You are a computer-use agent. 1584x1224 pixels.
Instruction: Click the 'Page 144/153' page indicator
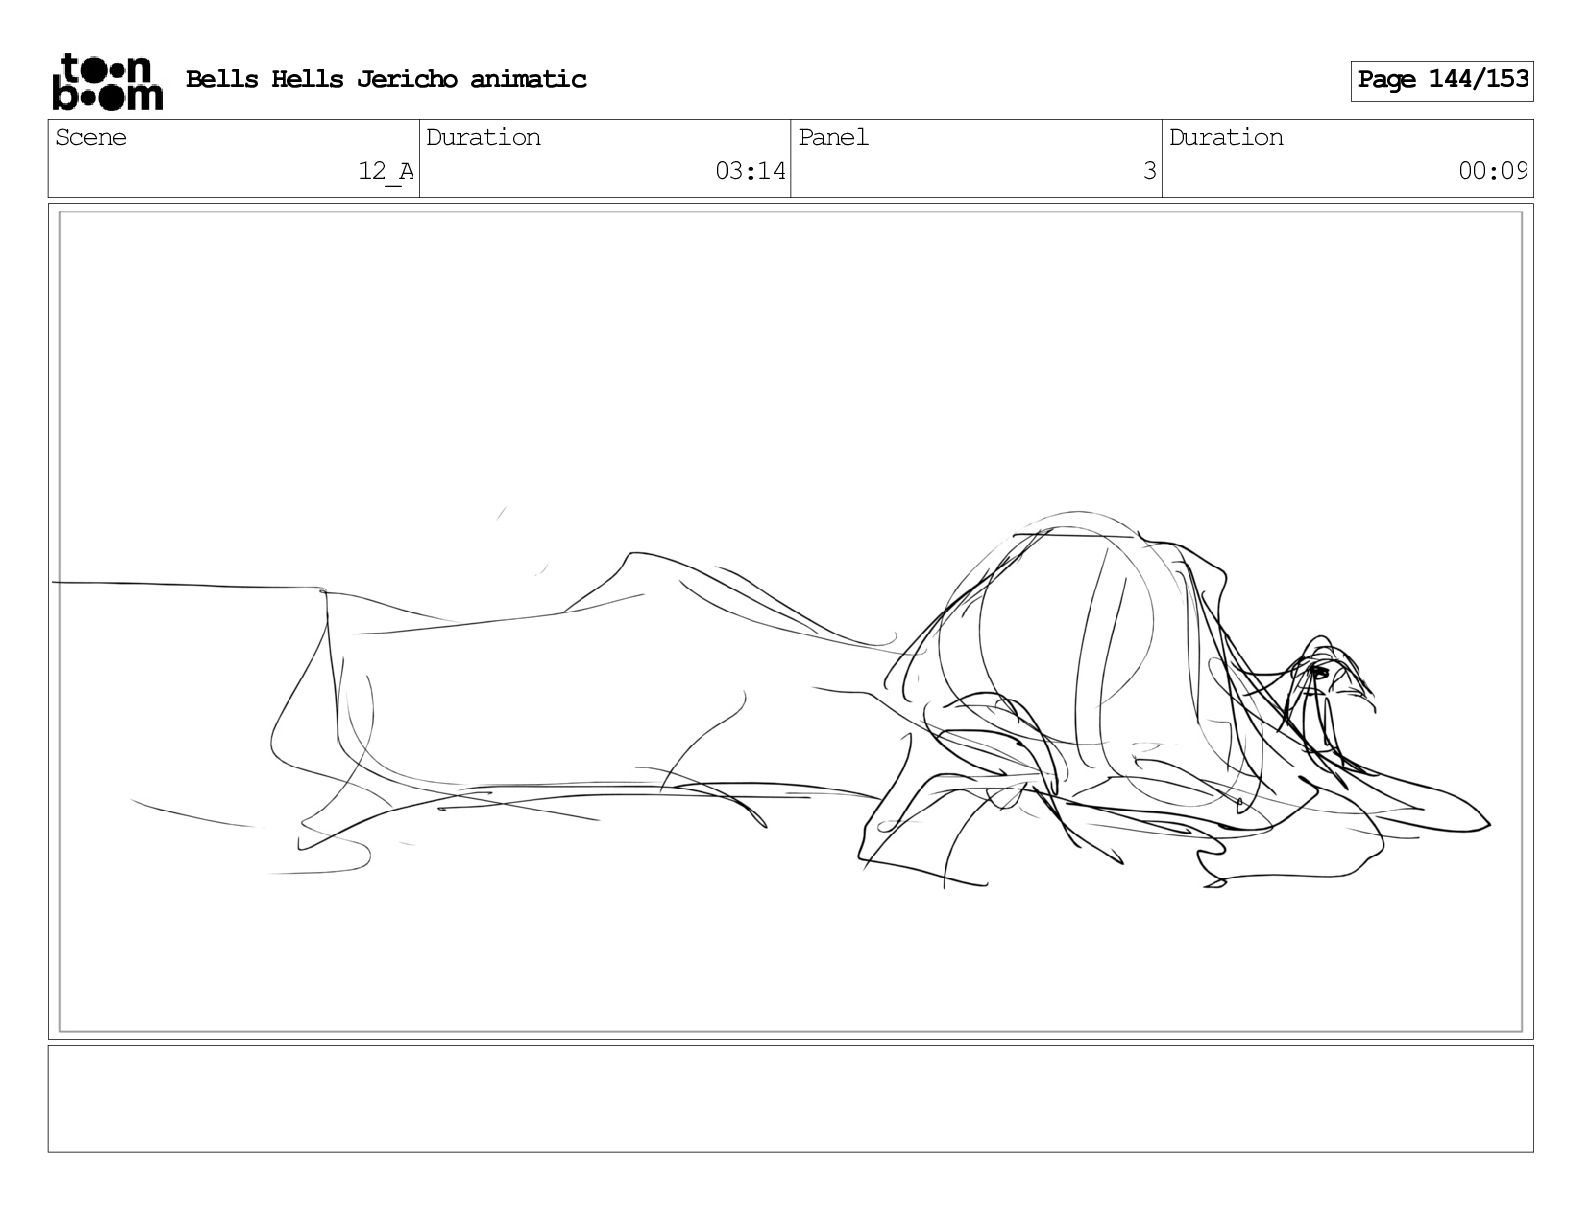point(1442,80)
